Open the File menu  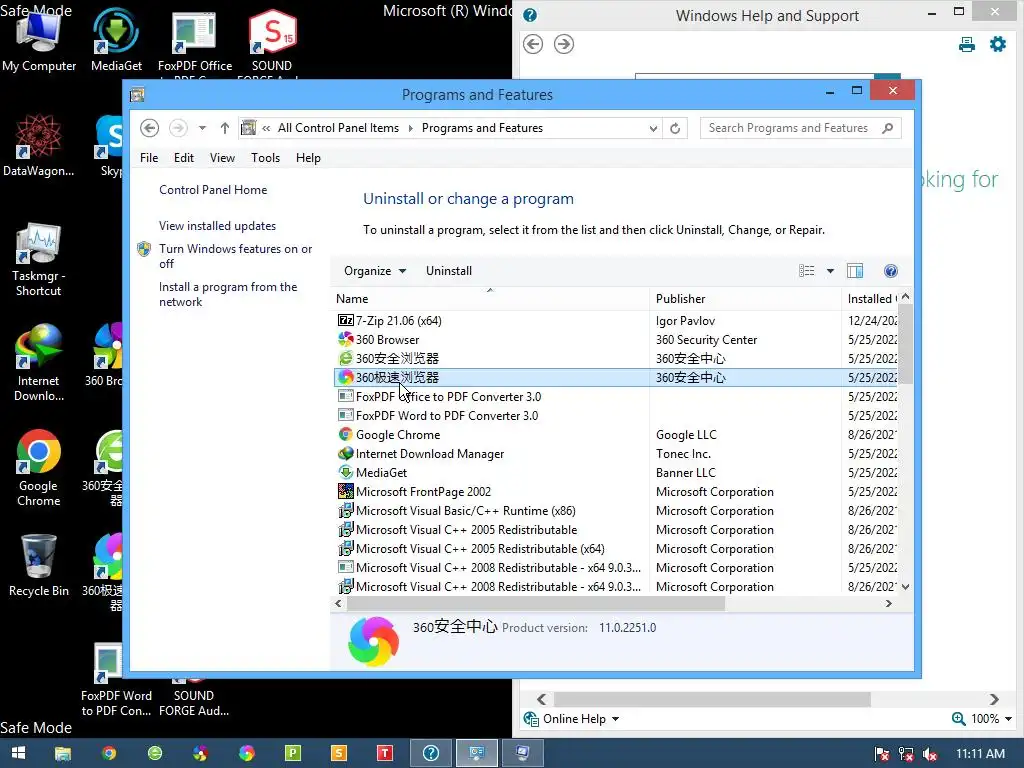click(149, 158)
